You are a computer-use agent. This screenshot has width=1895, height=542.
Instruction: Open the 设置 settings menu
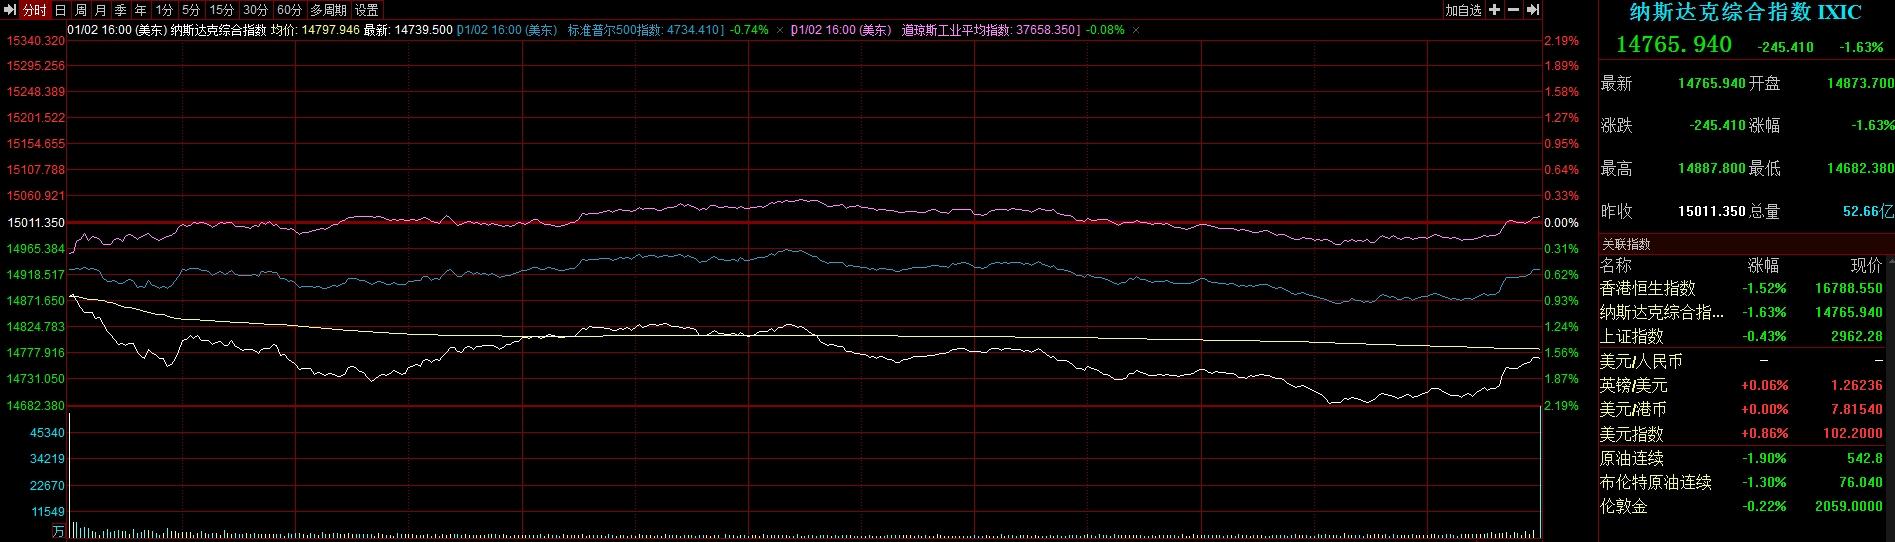point(367,10)
